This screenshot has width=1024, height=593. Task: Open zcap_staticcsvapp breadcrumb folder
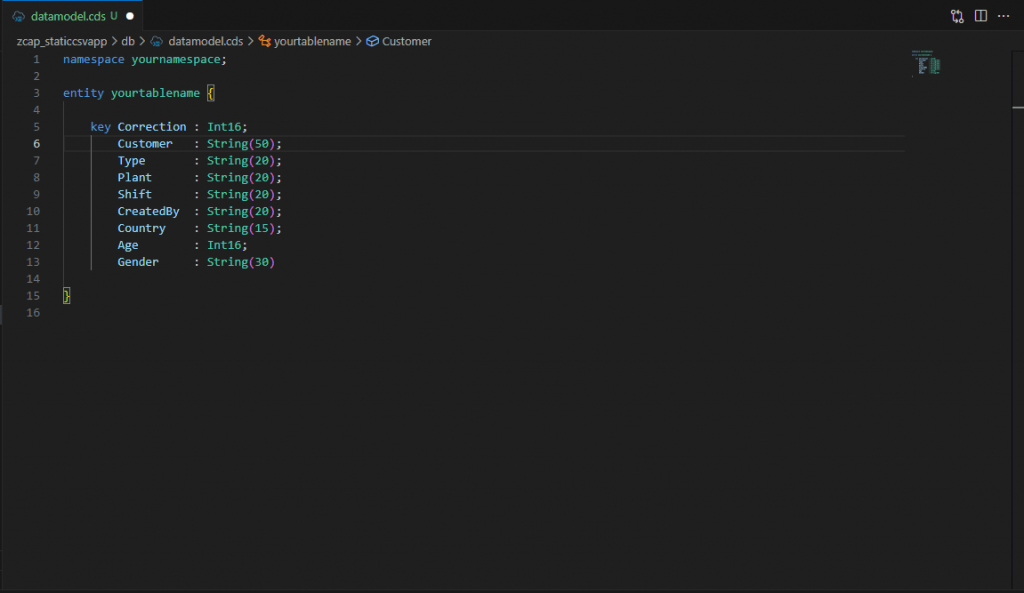pos(61,41)
